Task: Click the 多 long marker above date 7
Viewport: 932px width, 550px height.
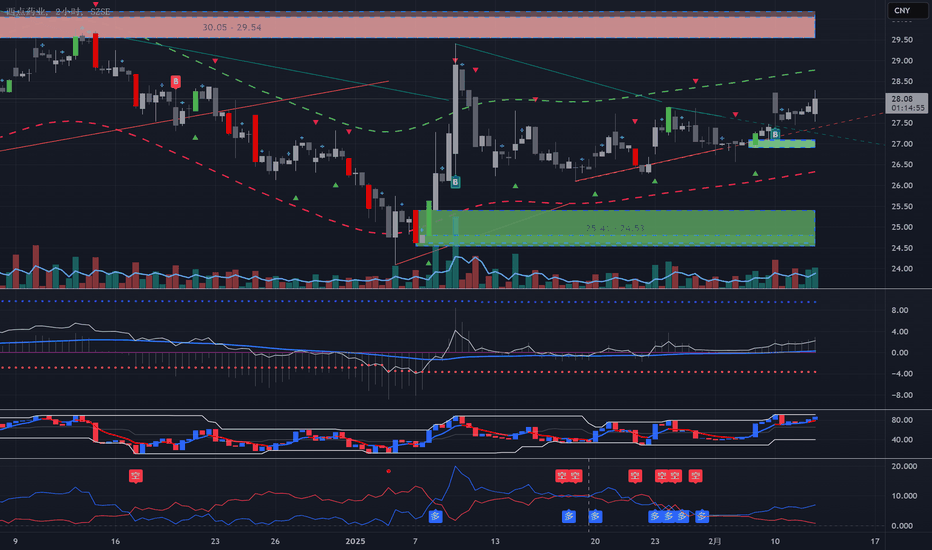Action: point(435,516)
